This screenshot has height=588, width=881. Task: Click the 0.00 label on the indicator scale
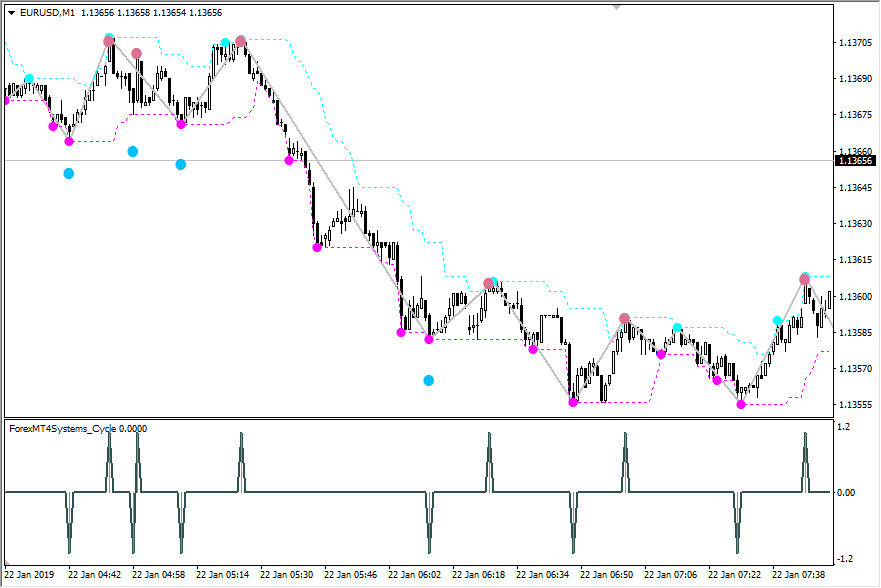[845, 492]
